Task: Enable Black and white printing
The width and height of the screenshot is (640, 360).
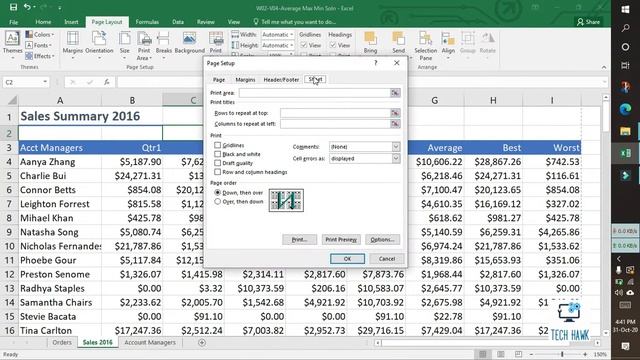Action: pos(218,154)
